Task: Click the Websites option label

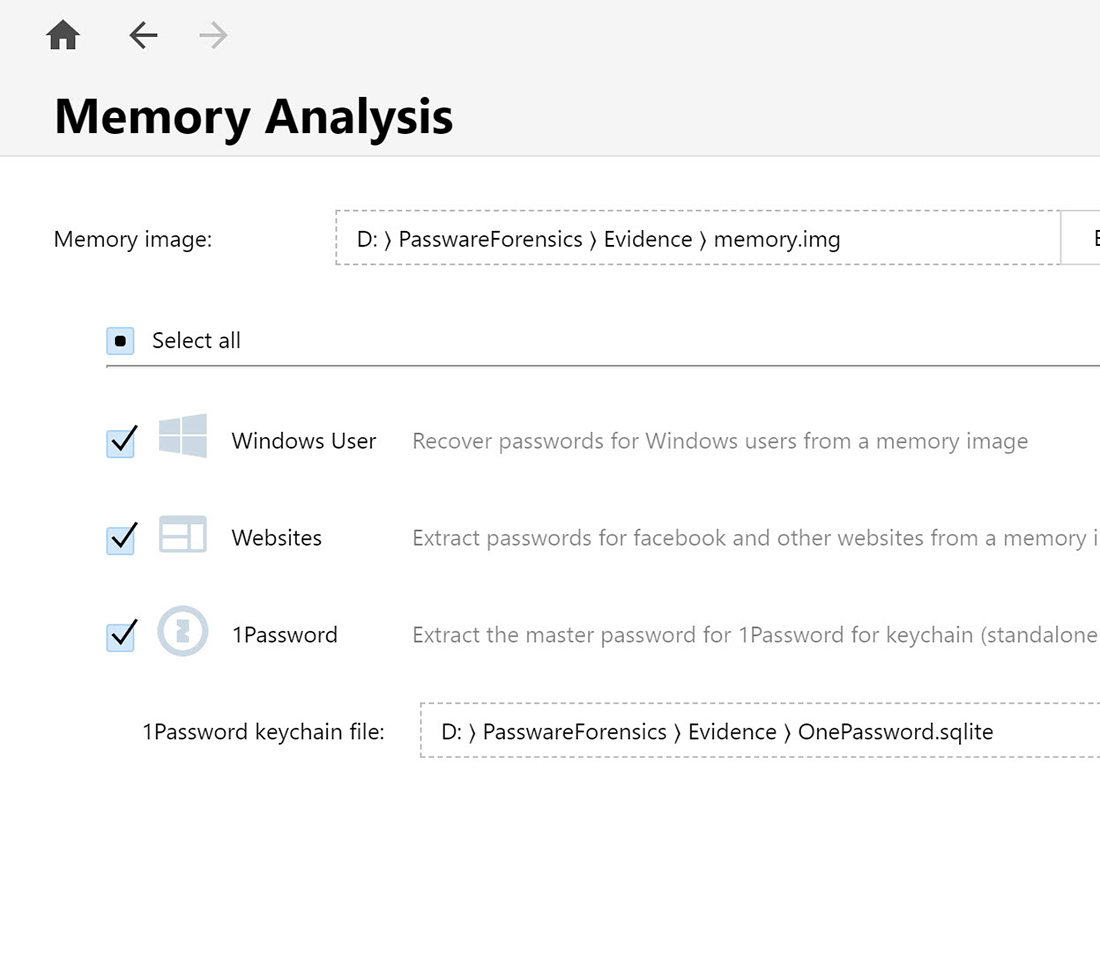Action: [277, 538]
